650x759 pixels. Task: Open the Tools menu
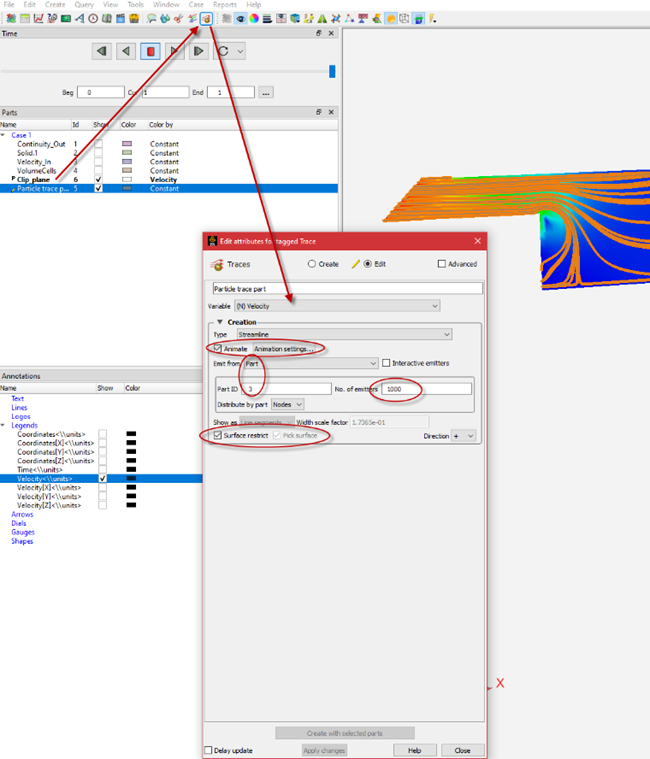point(136,4)
